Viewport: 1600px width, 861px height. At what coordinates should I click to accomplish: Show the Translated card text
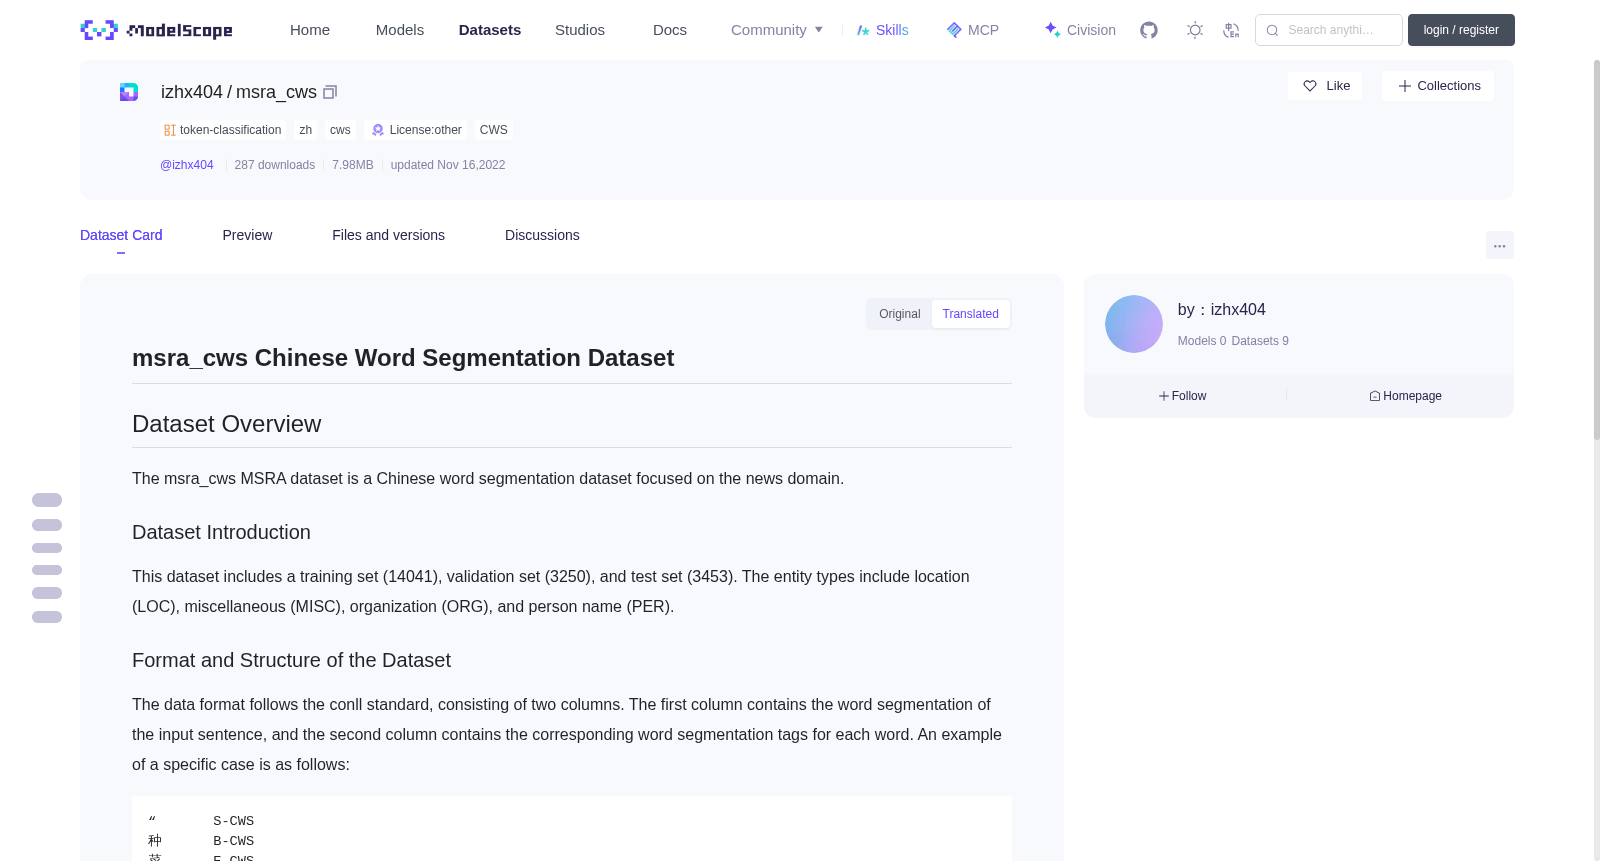pyautogui.click(x=971, y=314)
